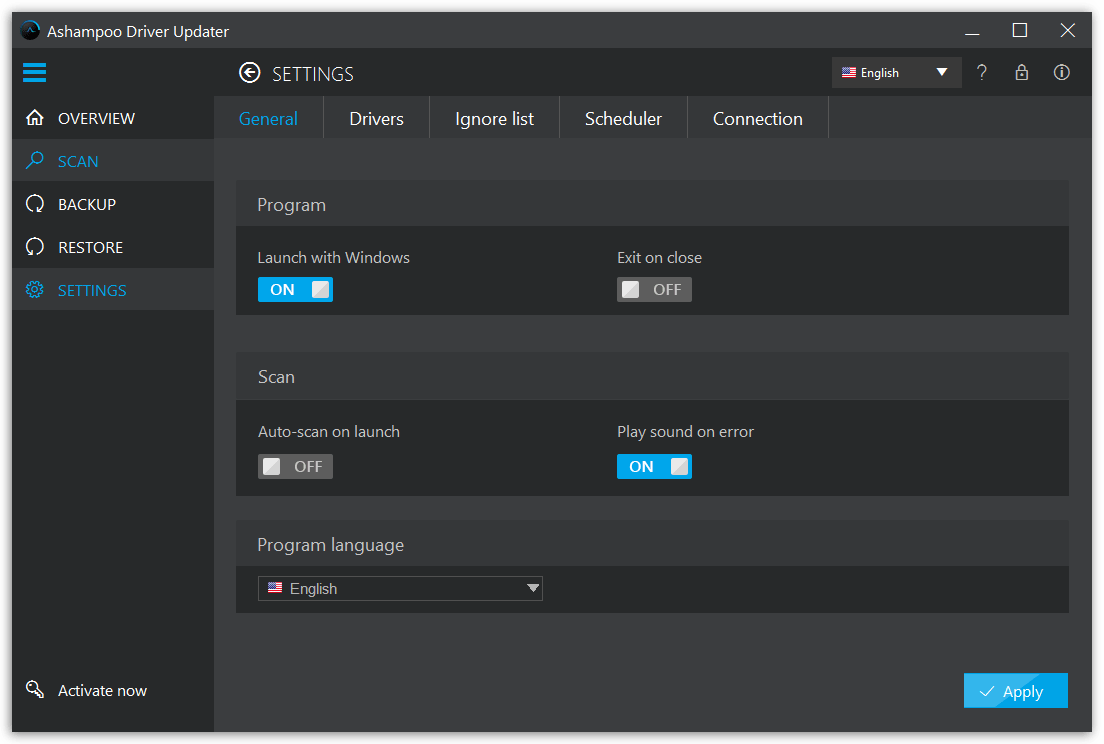Switch to the Connection tab
The image size is (1104, 744).
[x=757, y=117]
